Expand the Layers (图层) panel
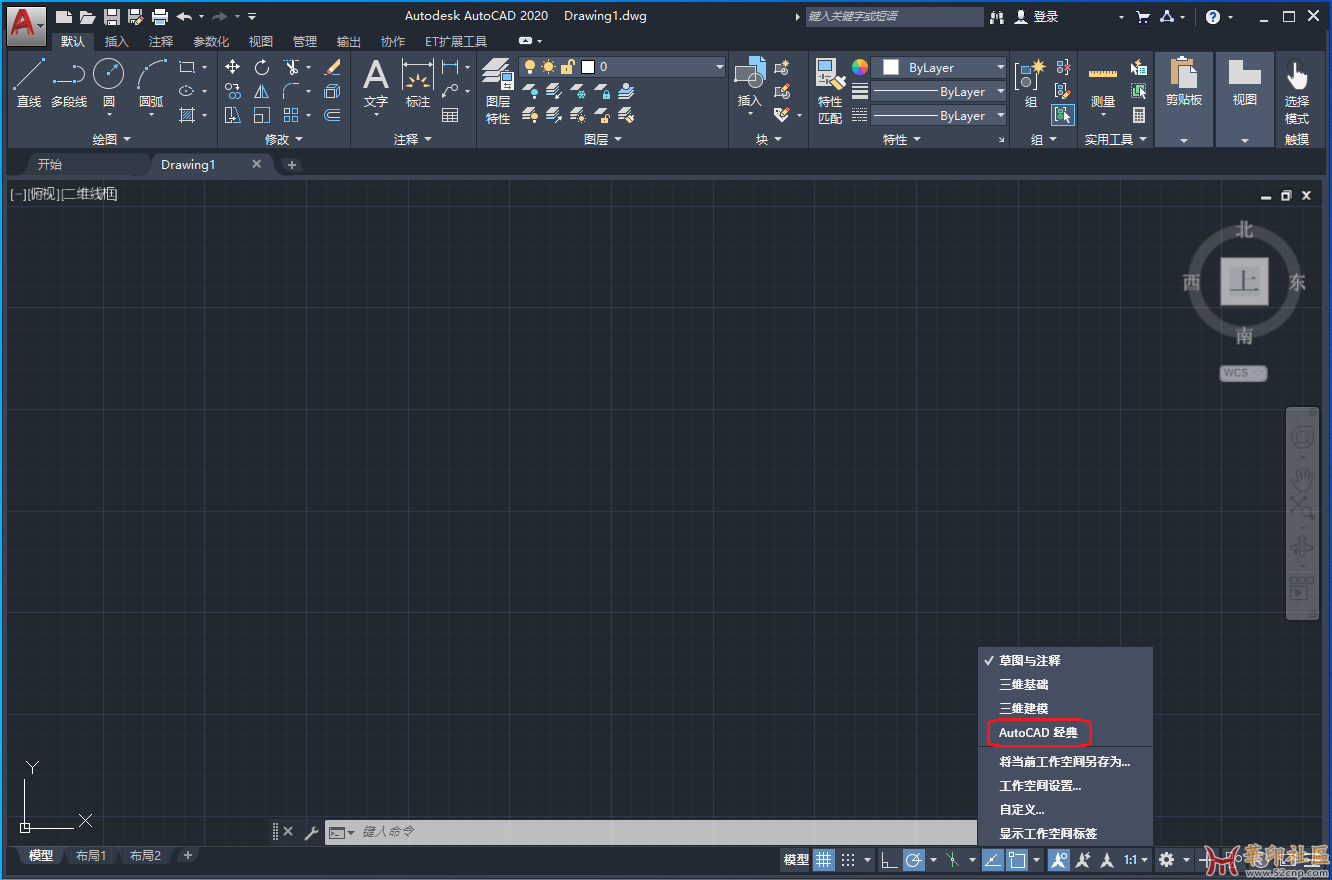Screen dimensions: 1332x880 tap(603, 139)
